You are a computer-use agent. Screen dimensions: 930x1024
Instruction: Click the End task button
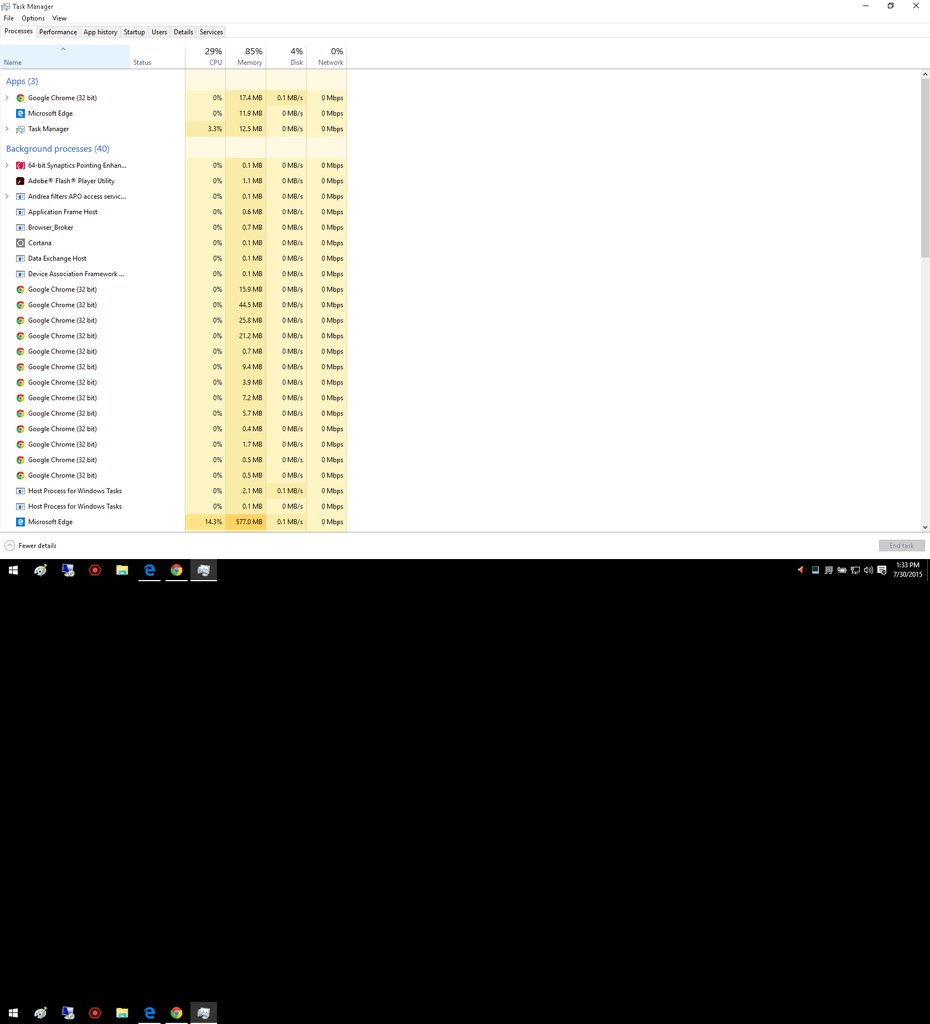click(901, 545)
